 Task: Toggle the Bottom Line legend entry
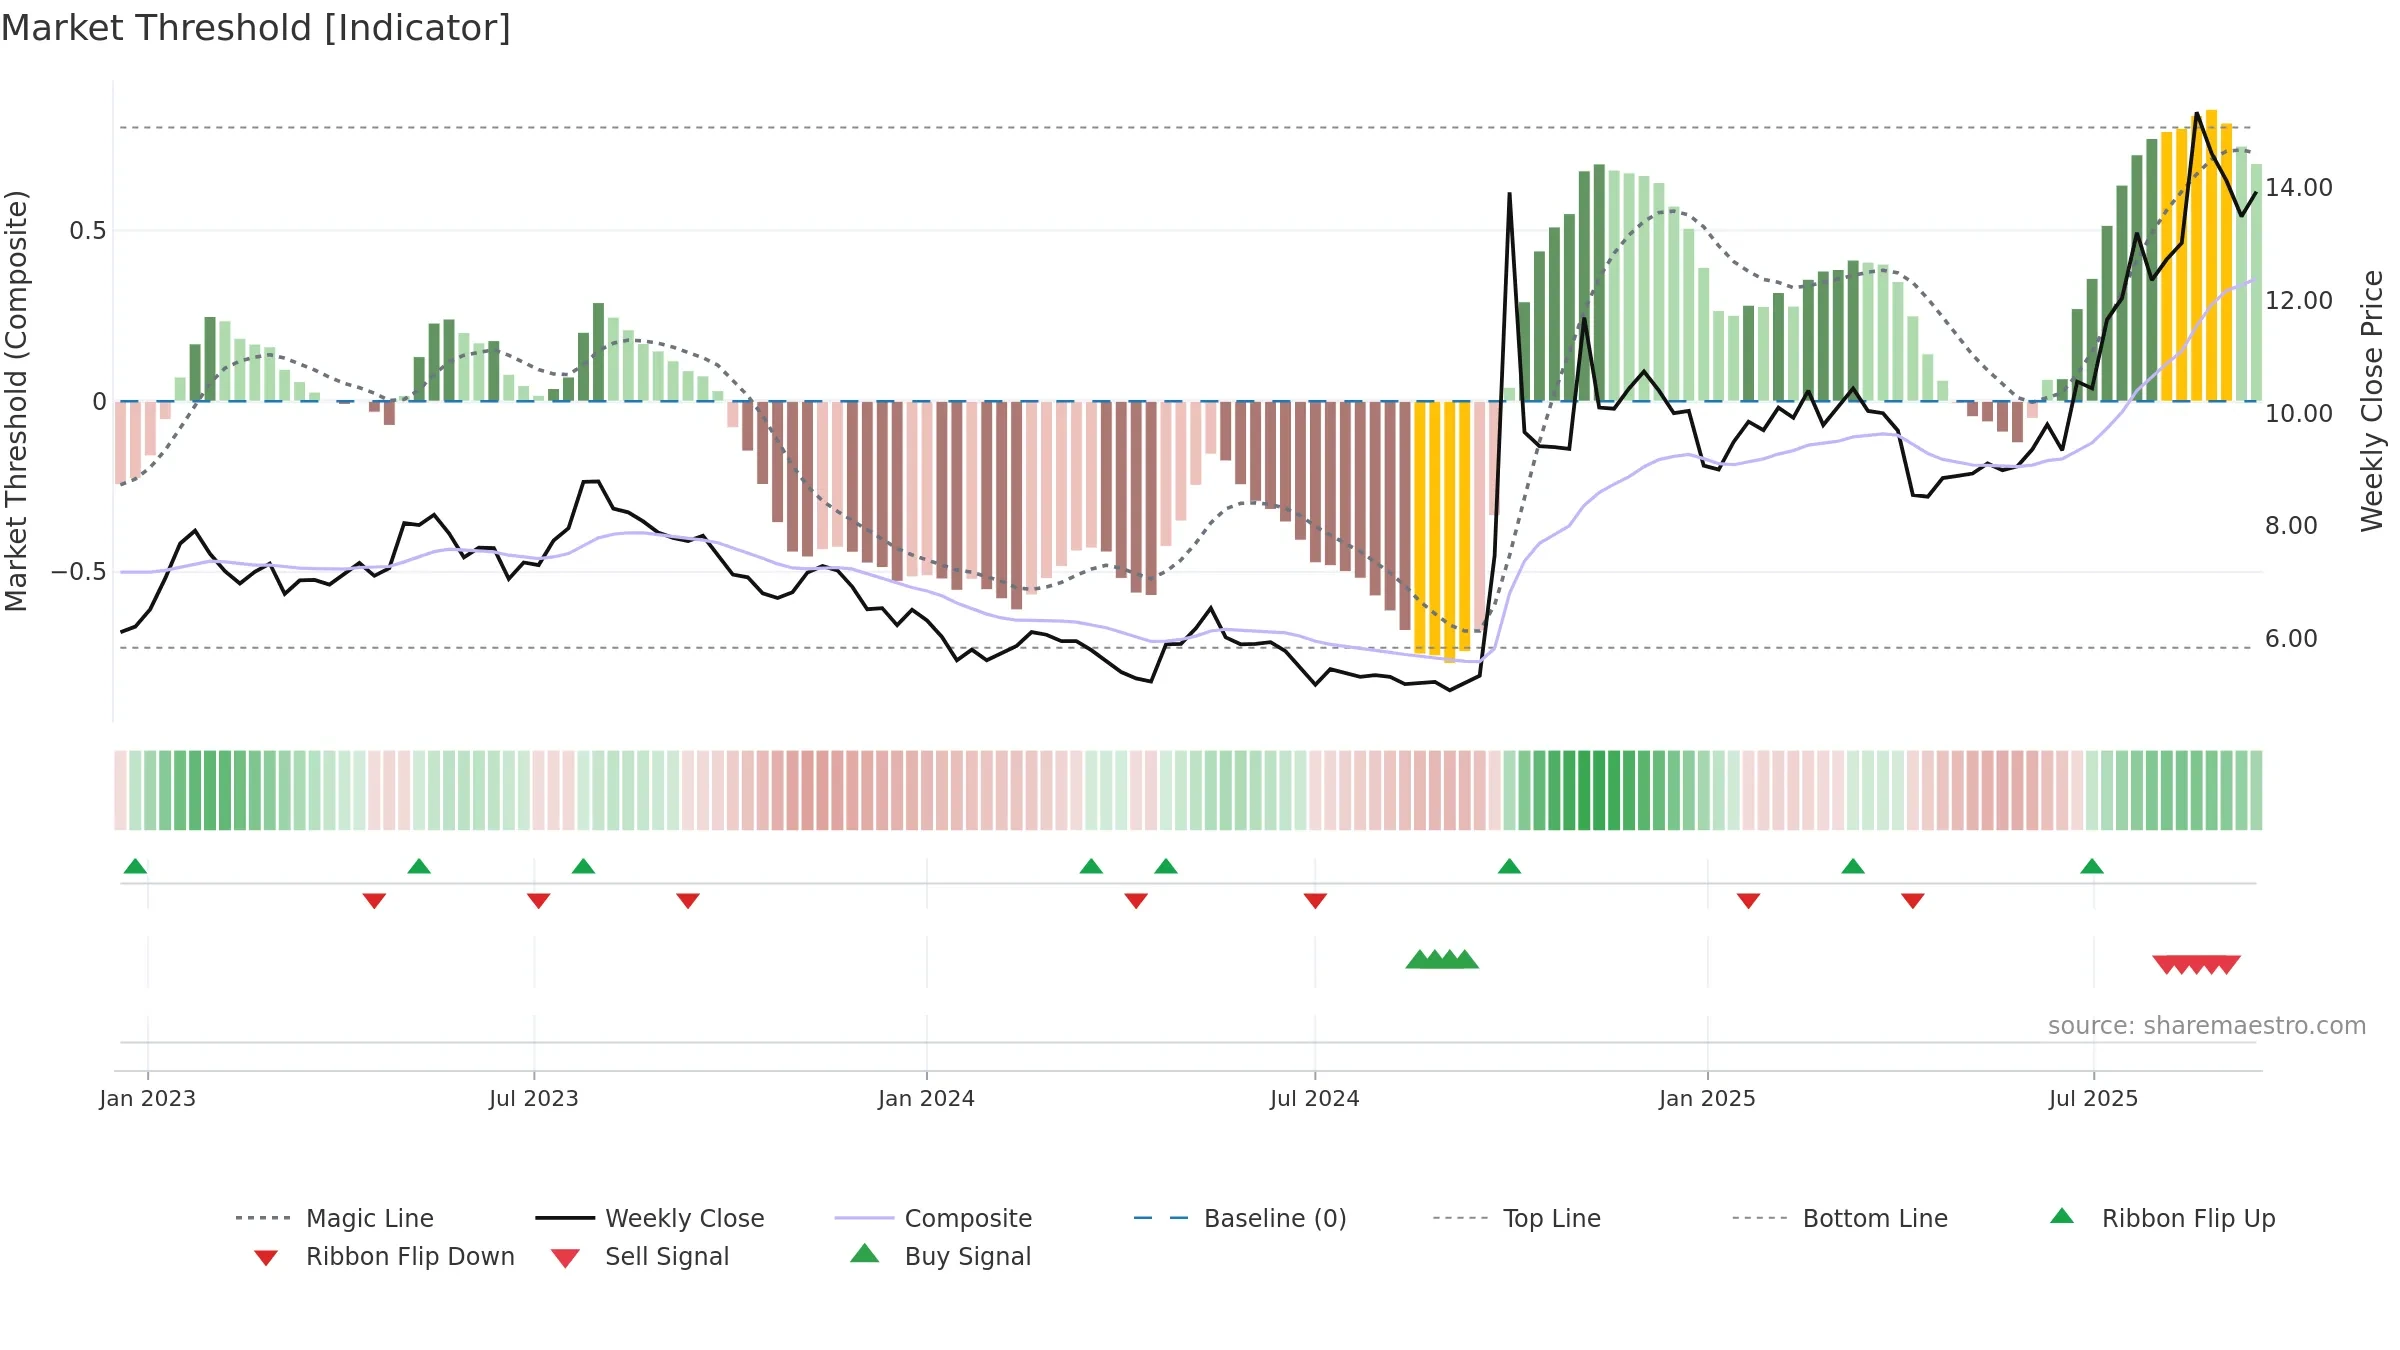(1840, 1218)
